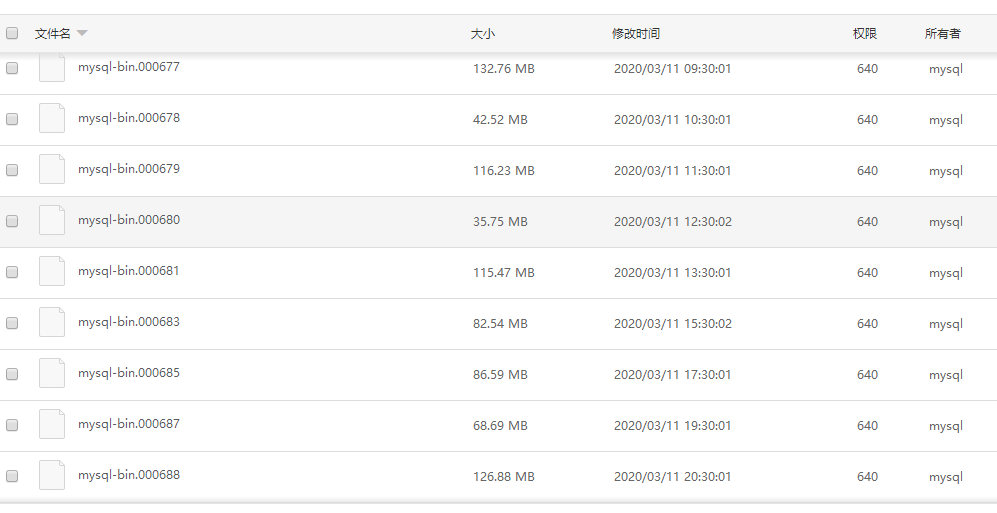Check the box for mysql-bin.000678

(12, 119)
